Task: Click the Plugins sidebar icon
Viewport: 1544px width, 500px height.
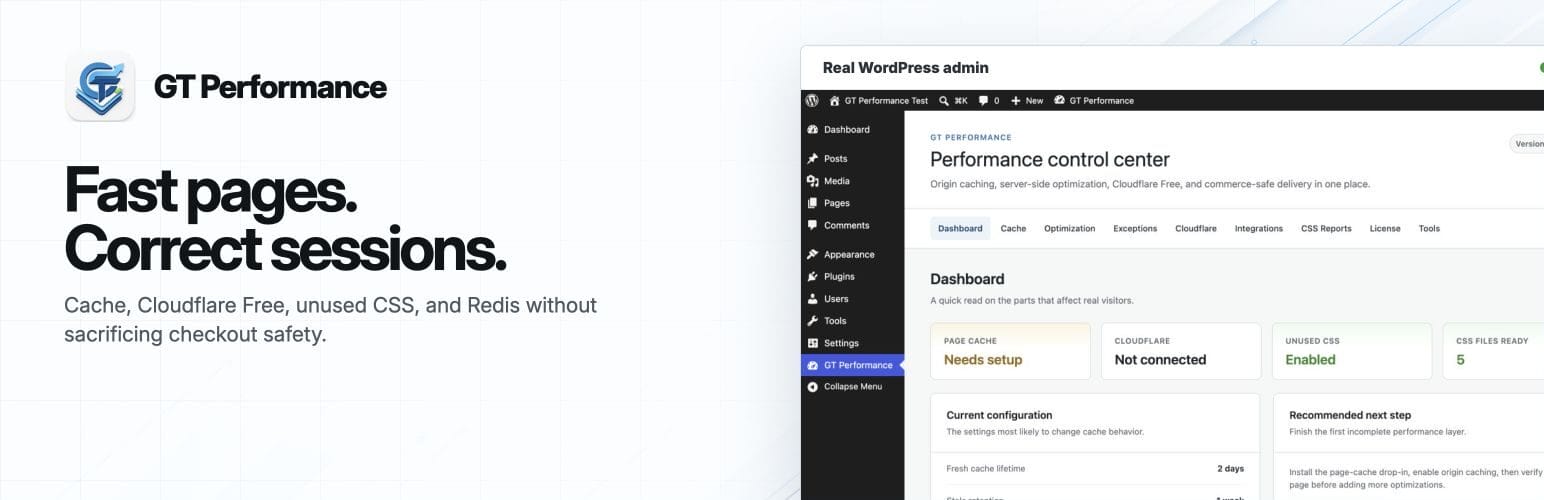Action: point(813,276)
